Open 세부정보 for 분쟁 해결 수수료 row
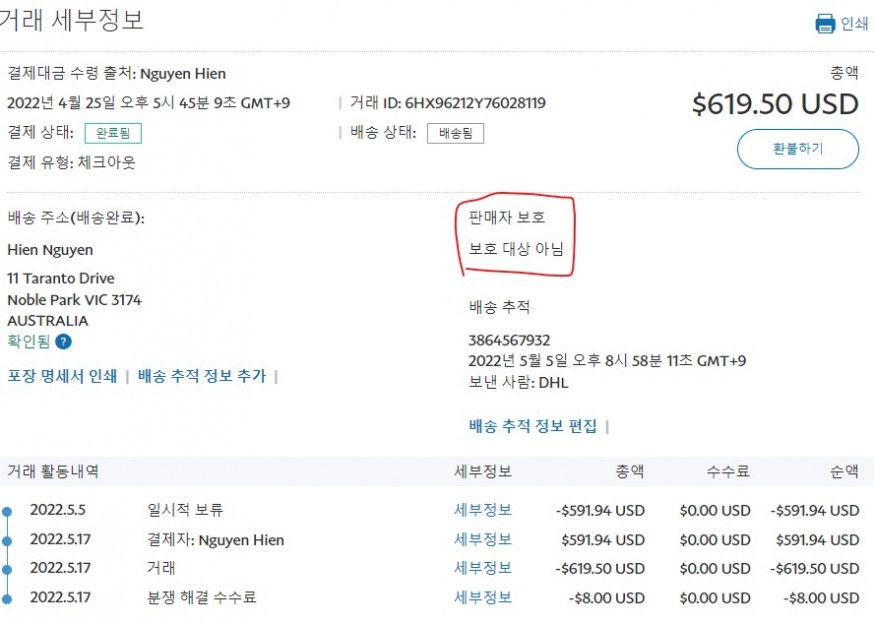Viewport: 875px width, 624px height. tap(483, 598)
